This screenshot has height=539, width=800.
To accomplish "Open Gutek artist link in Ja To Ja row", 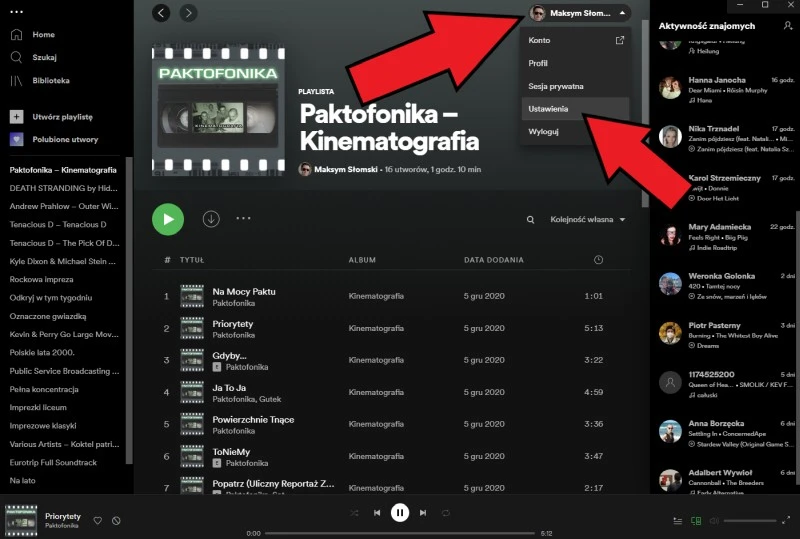I will click(x=270, y=399).
